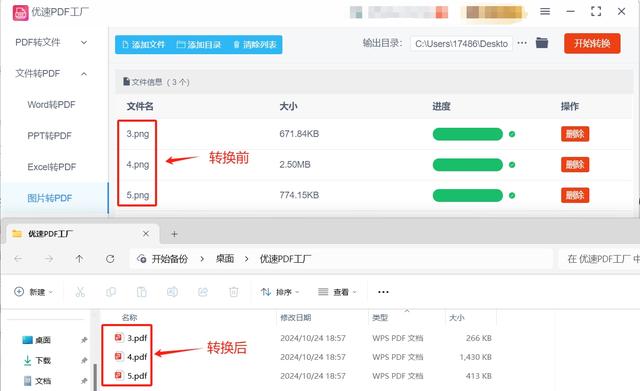Click the 优速PDF工厂 app logo icon
The image size is (640, 391).
pyautogui.click(x=20, y=13)
